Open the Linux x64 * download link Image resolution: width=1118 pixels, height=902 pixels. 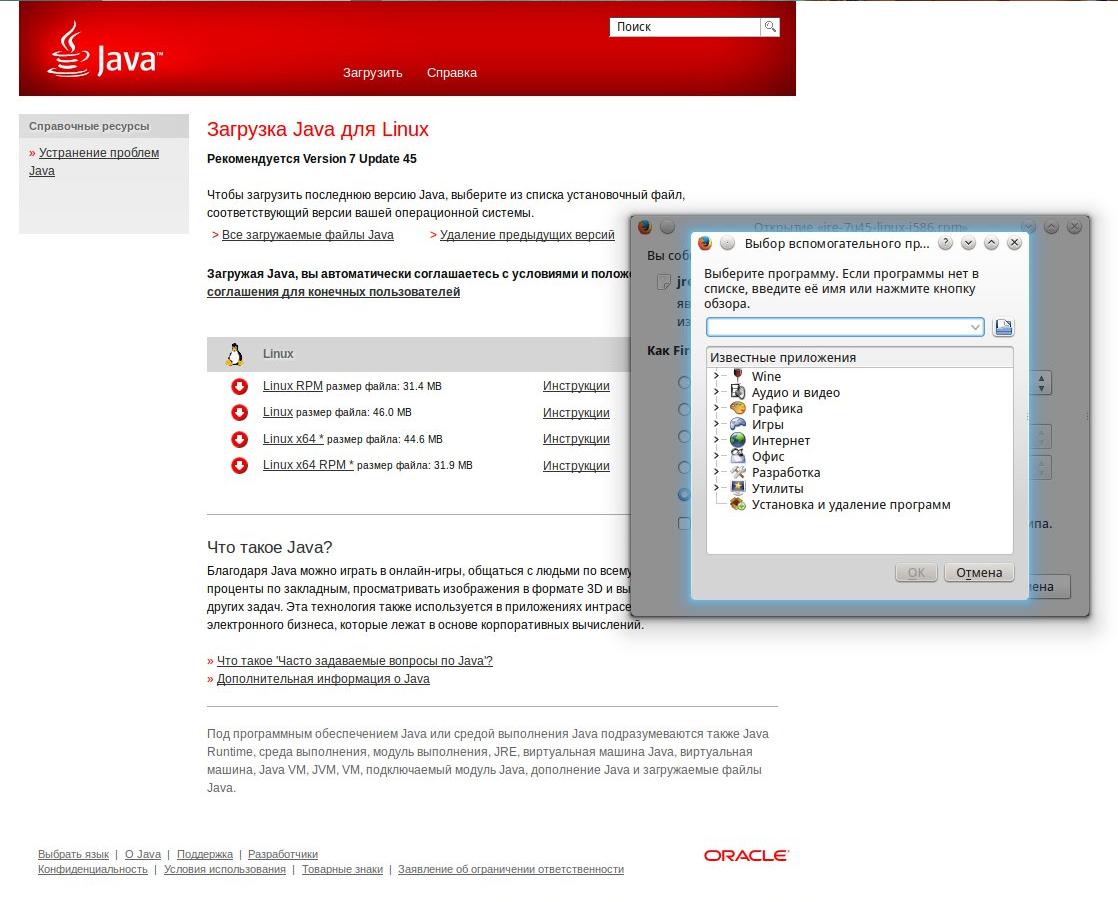[293, 439]
